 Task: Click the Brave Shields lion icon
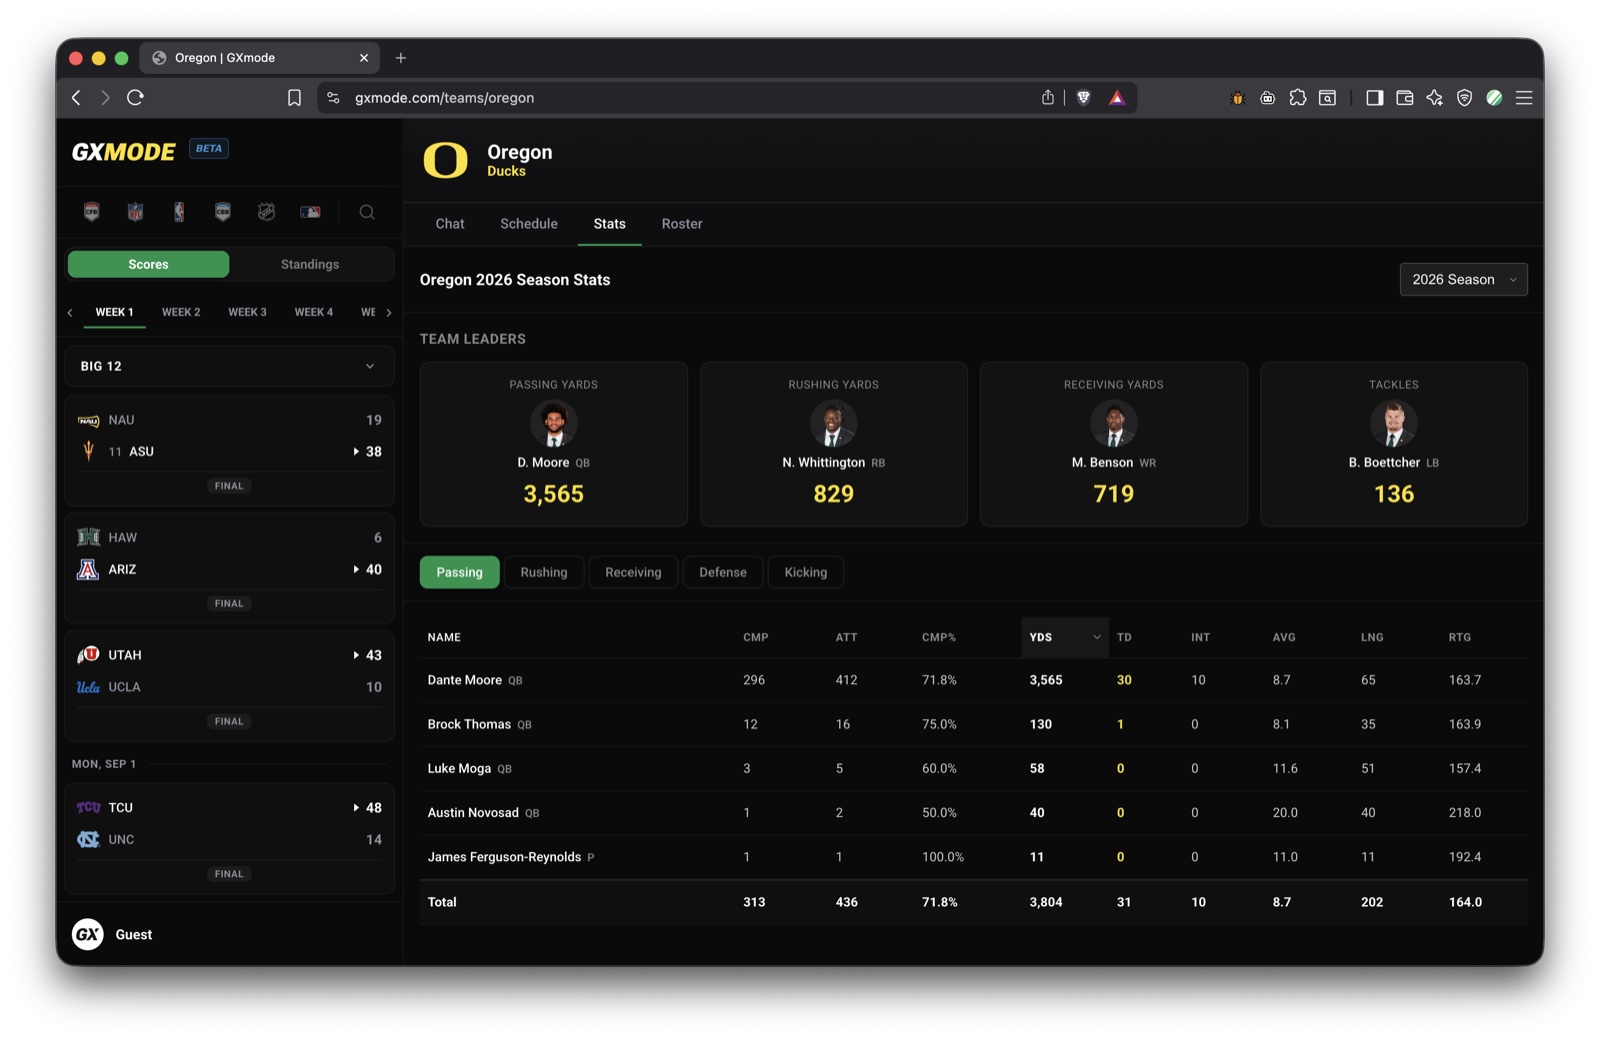click(x=1083, y=98)
